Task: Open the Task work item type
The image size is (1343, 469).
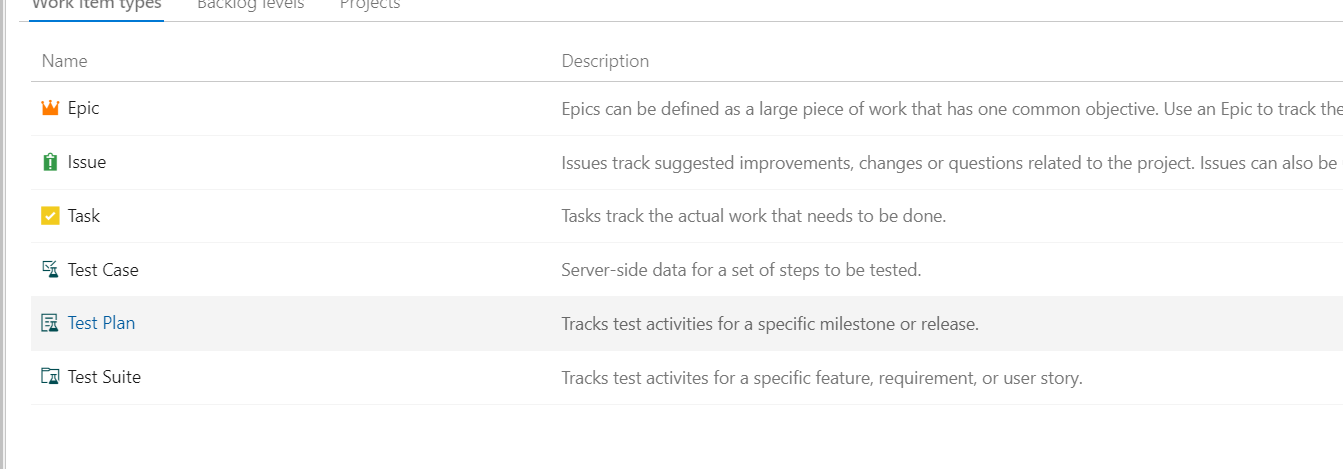Action: (84, 216)
